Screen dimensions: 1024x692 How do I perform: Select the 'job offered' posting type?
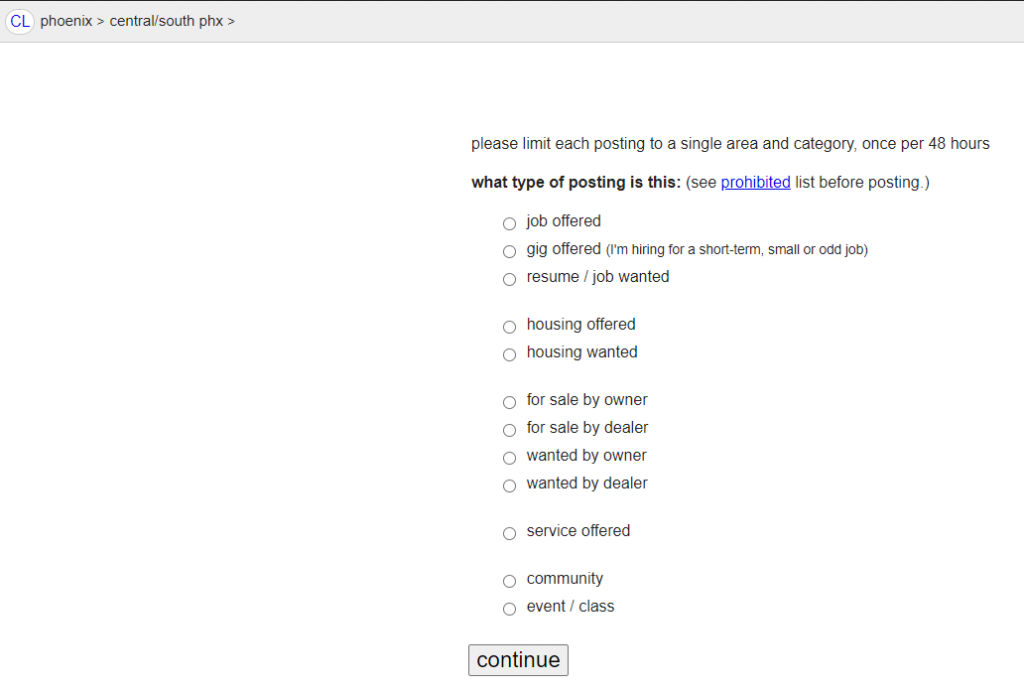pyautogui.click(x=509, y=223)
